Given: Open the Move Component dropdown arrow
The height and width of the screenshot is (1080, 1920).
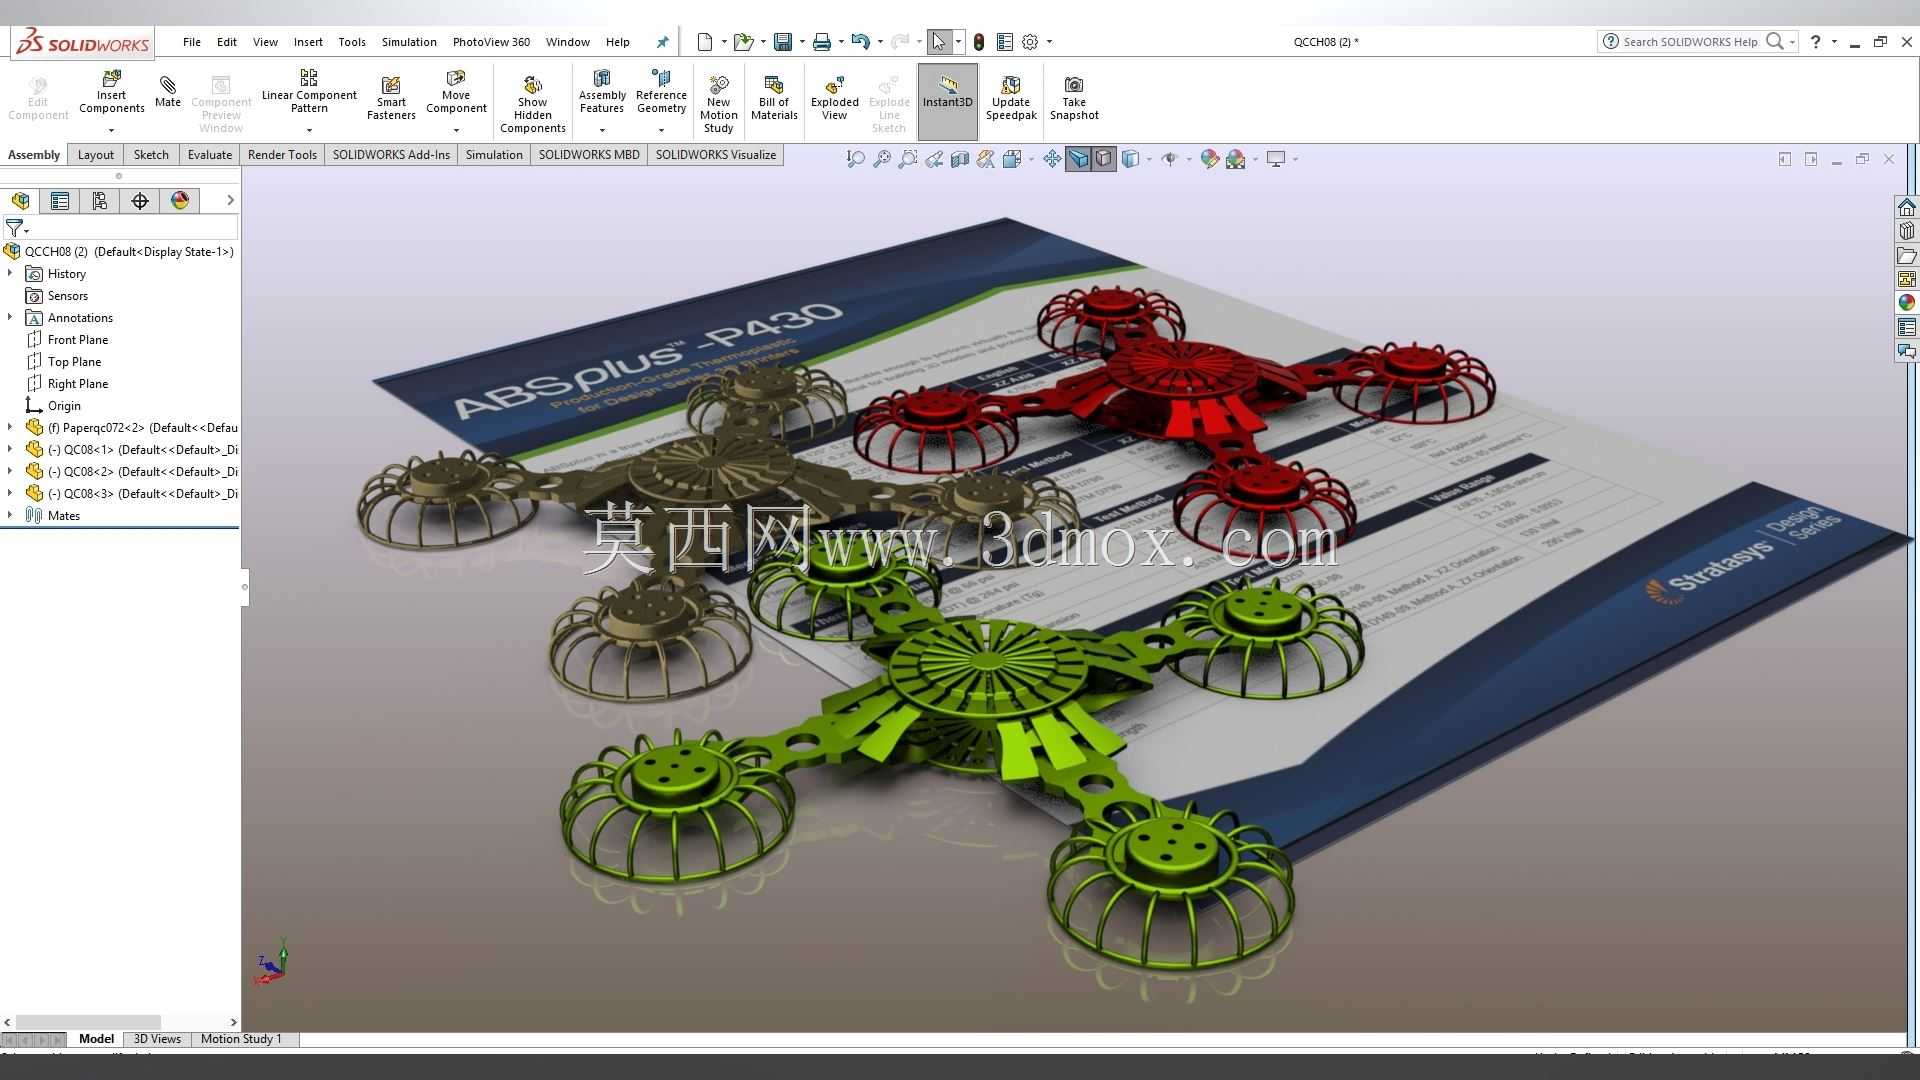Looking at the screenshot, I should pos(456,130).
